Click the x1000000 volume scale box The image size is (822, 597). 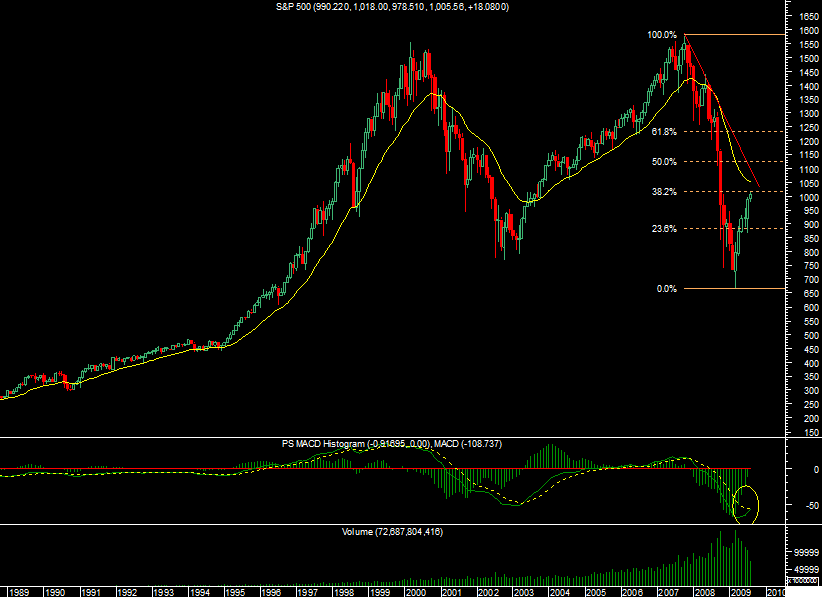804,581
